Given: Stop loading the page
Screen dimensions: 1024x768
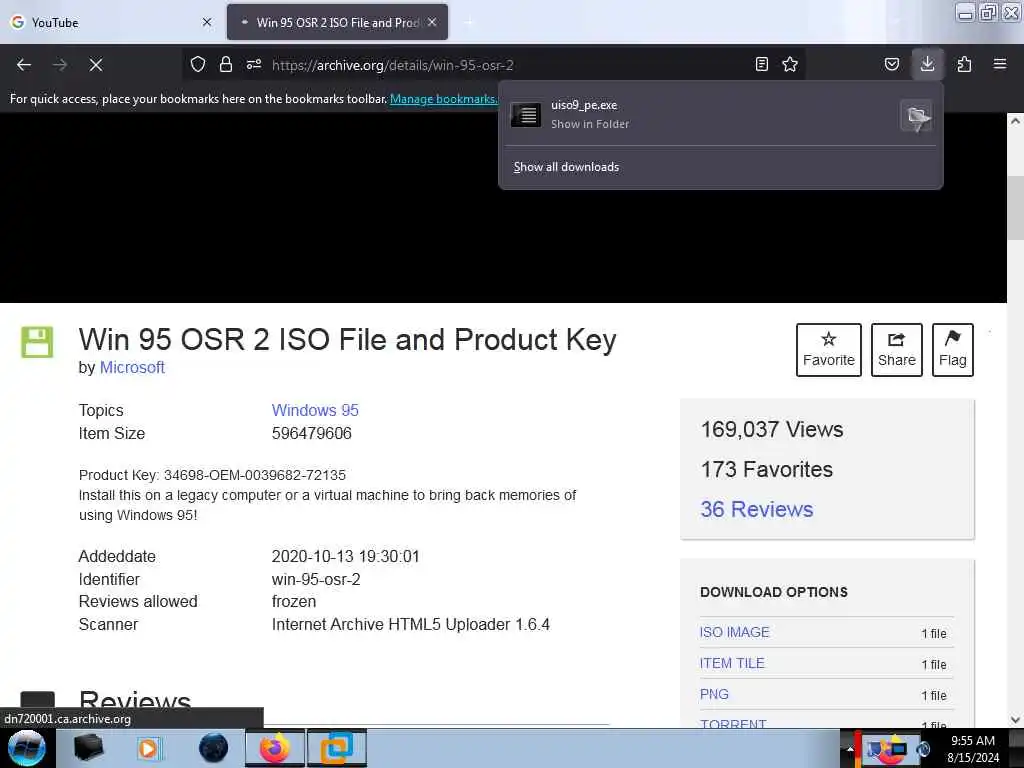Looking at the screenshot, I should [x=95, y=65].
